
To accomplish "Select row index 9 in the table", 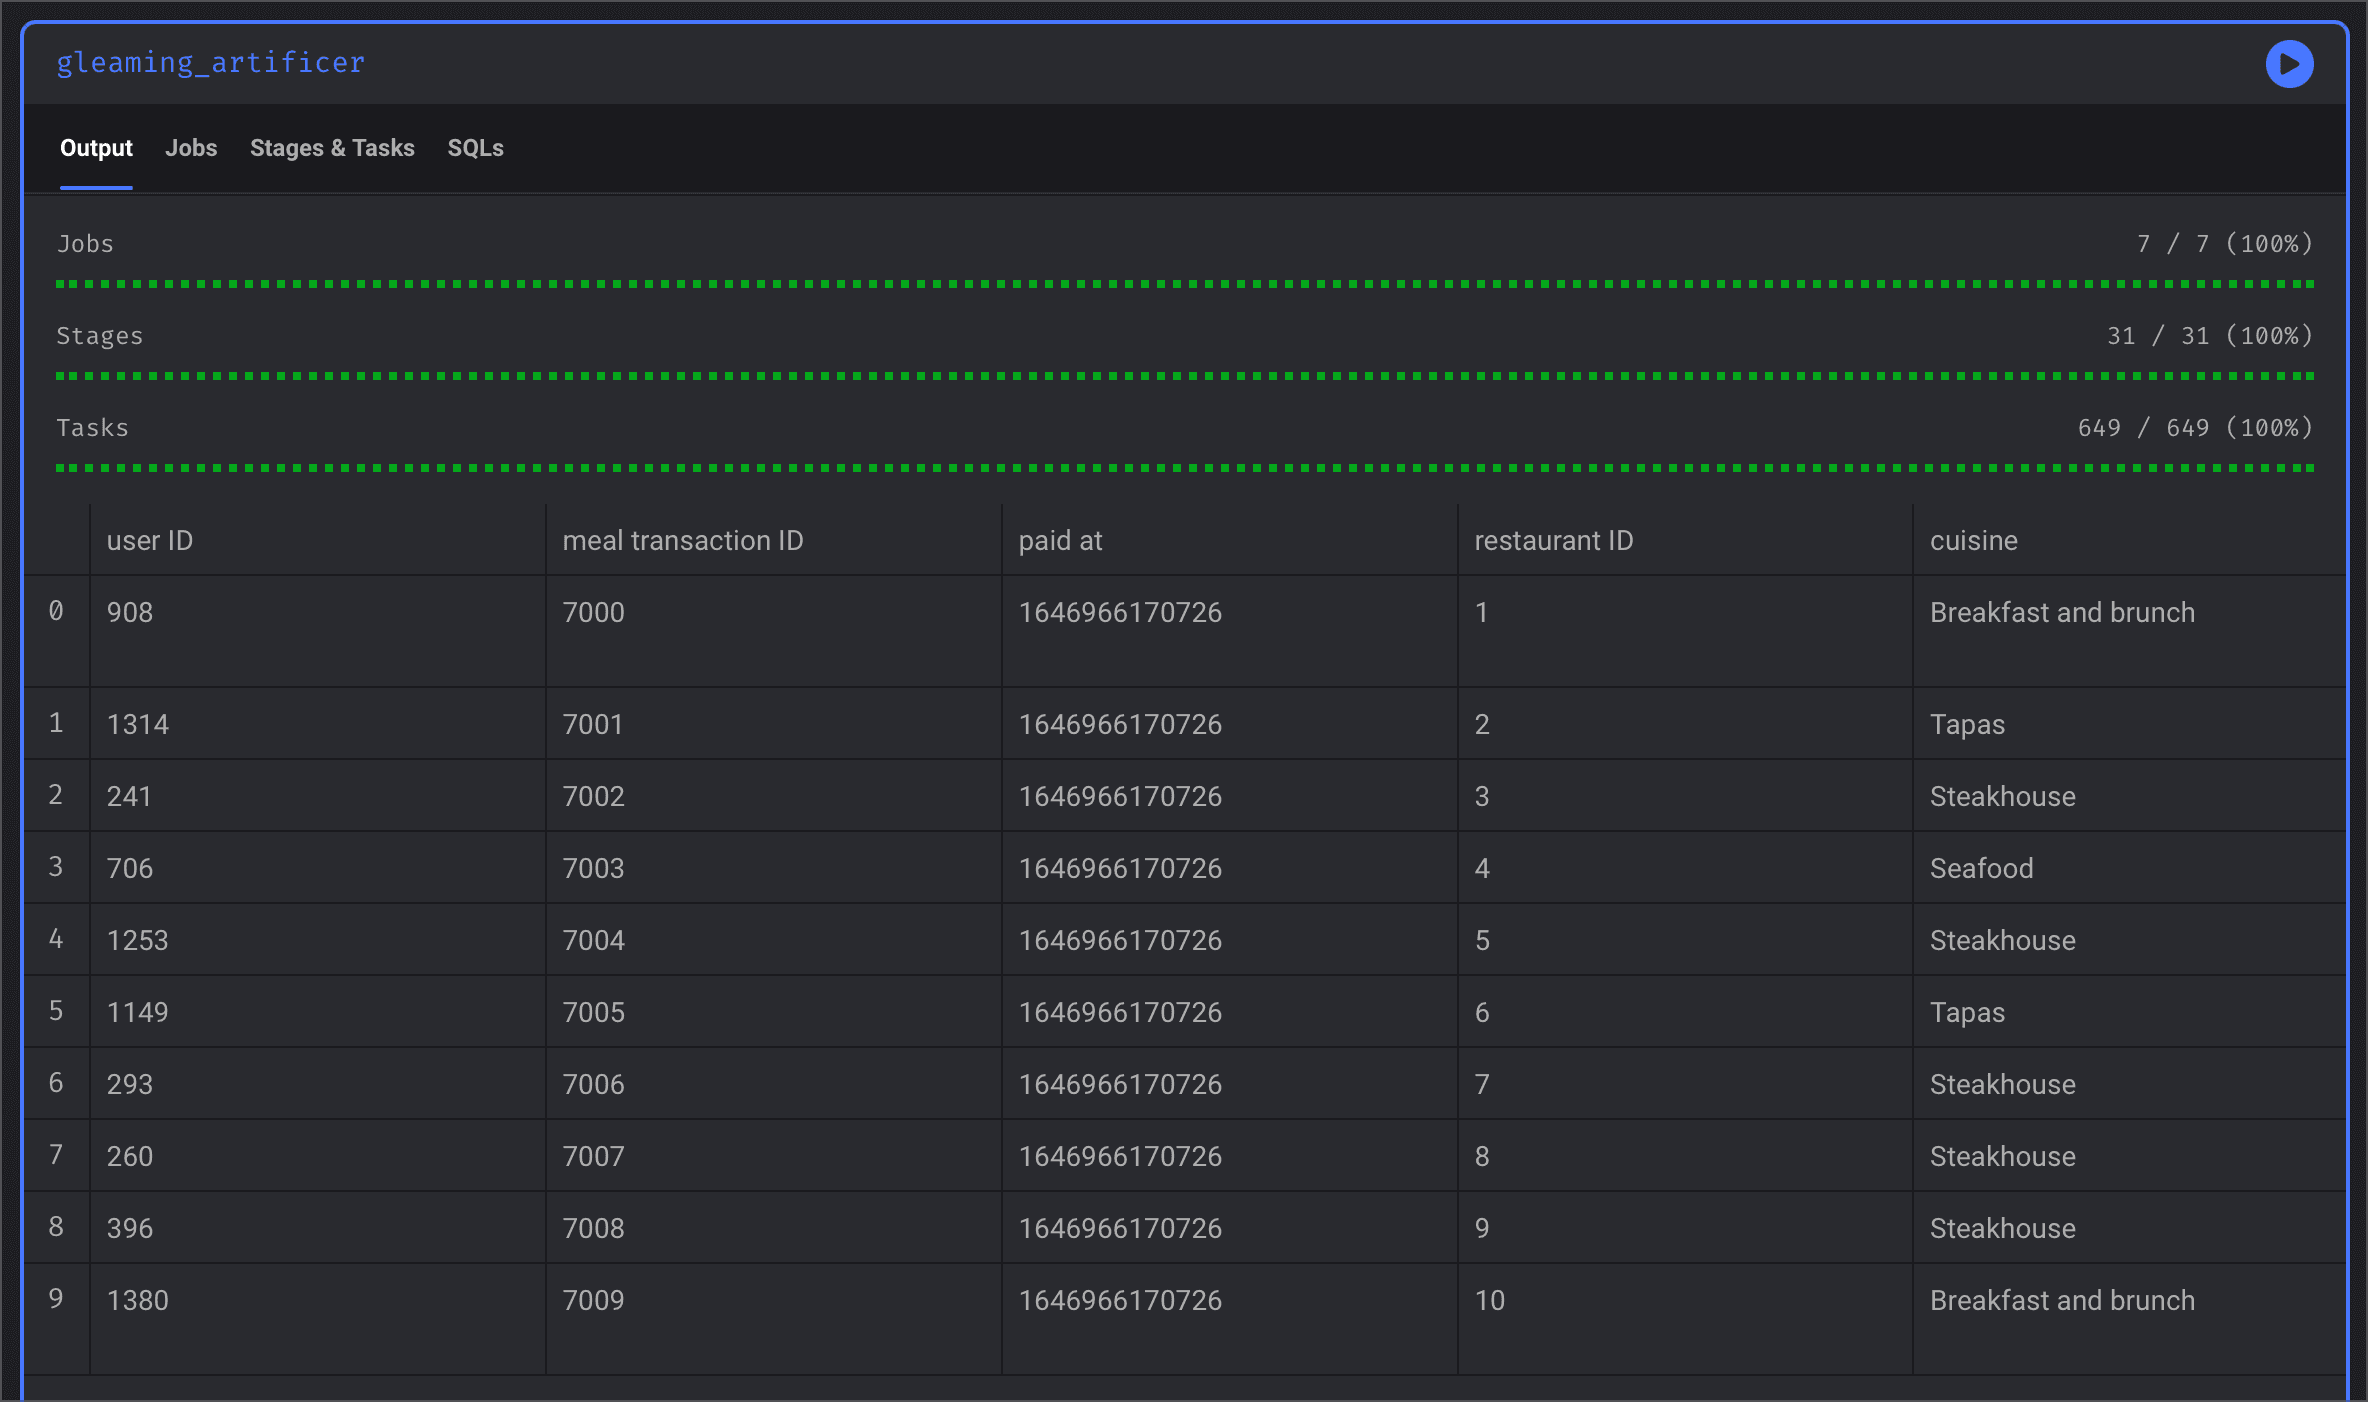I will pyautogui.click(x=56, y=1299).
